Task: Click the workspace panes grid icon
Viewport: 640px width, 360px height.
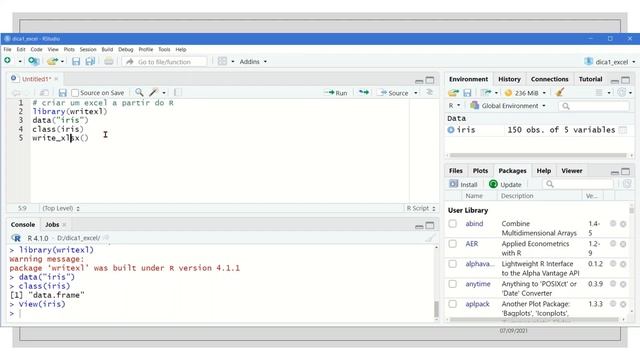Action: (x=222, y=61)
